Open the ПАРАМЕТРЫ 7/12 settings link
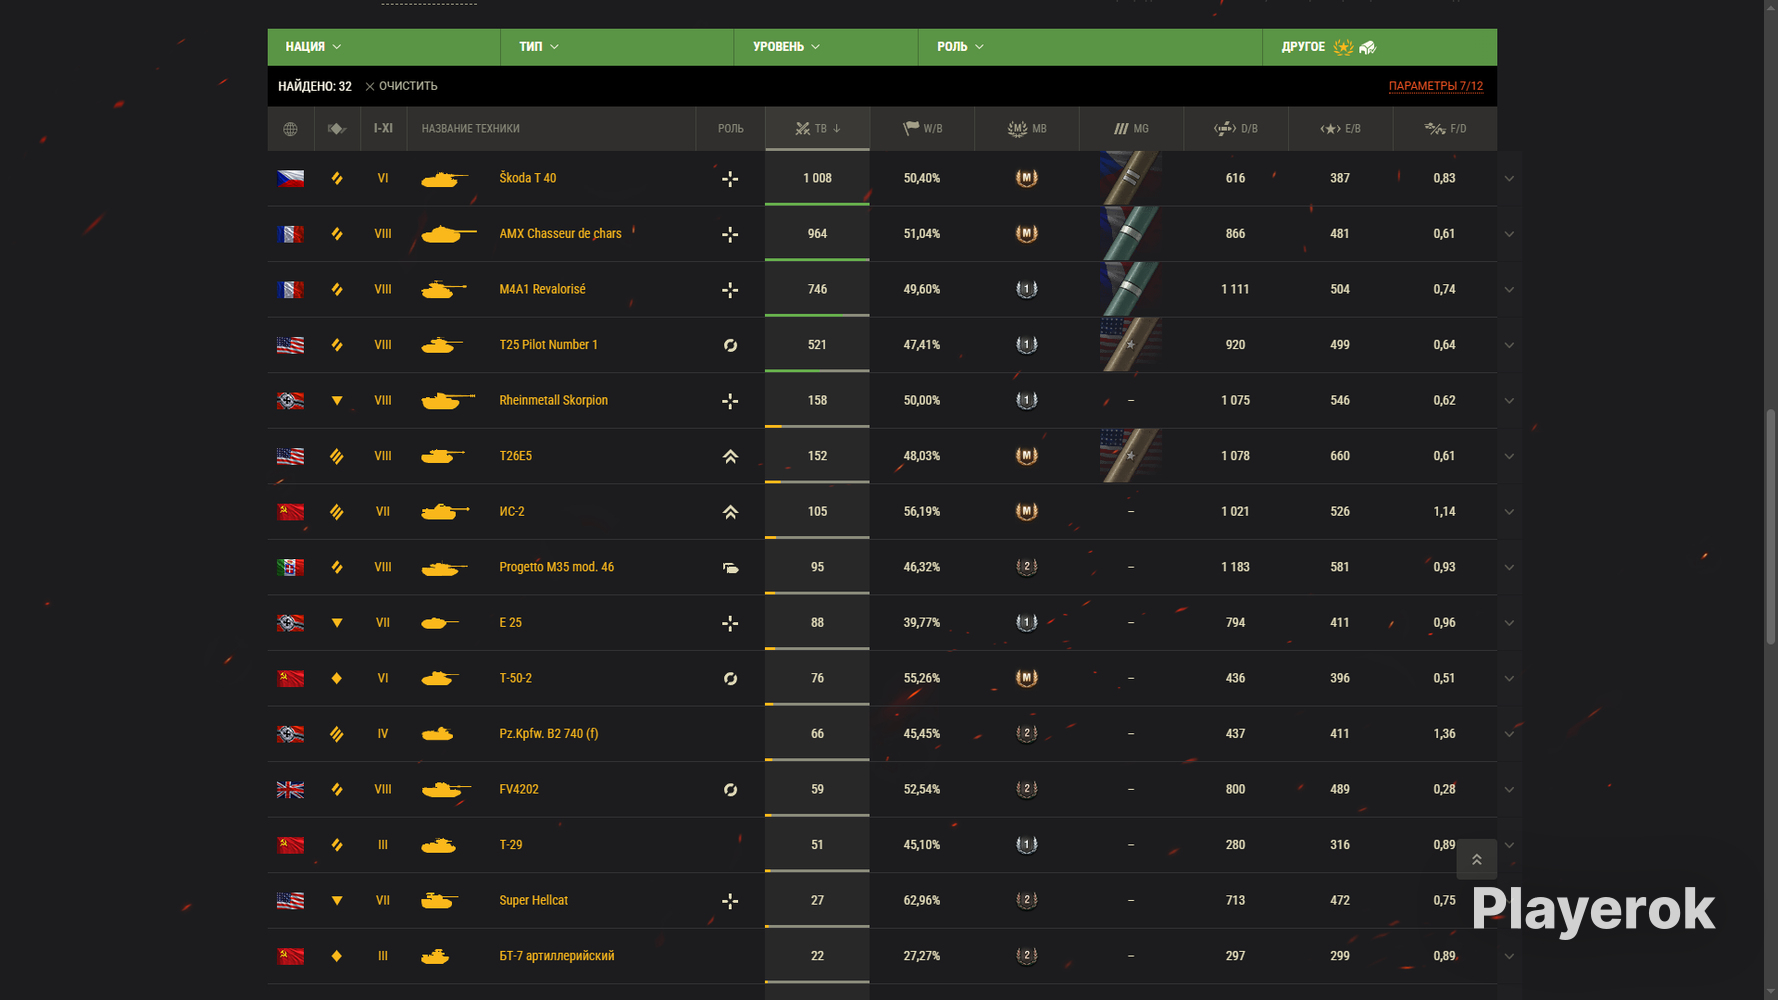This screenshot has width=1778, height=1000. (x=1436, y=86)
